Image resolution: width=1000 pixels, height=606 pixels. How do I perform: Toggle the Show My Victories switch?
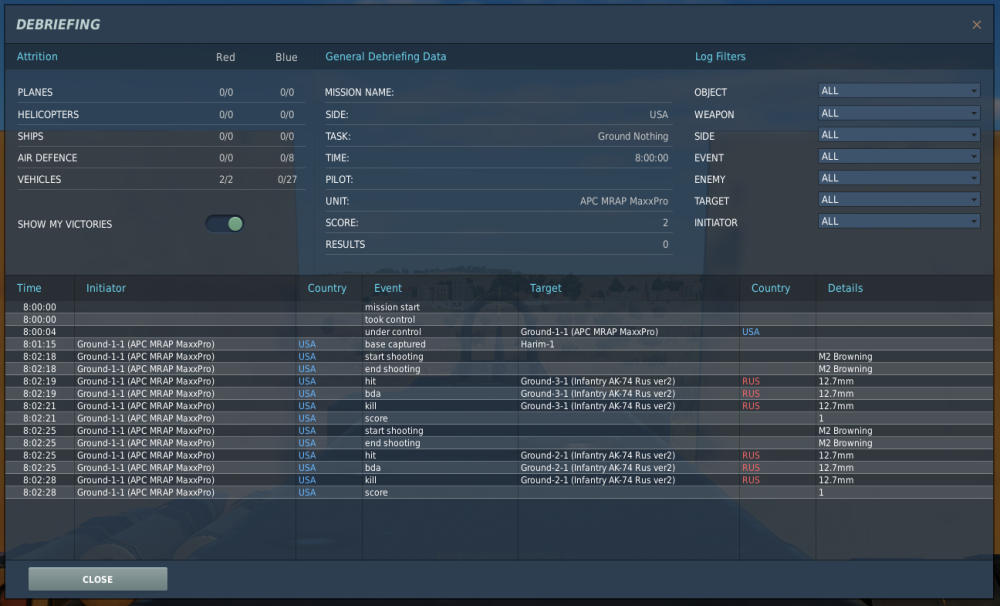tap(225, 224)
